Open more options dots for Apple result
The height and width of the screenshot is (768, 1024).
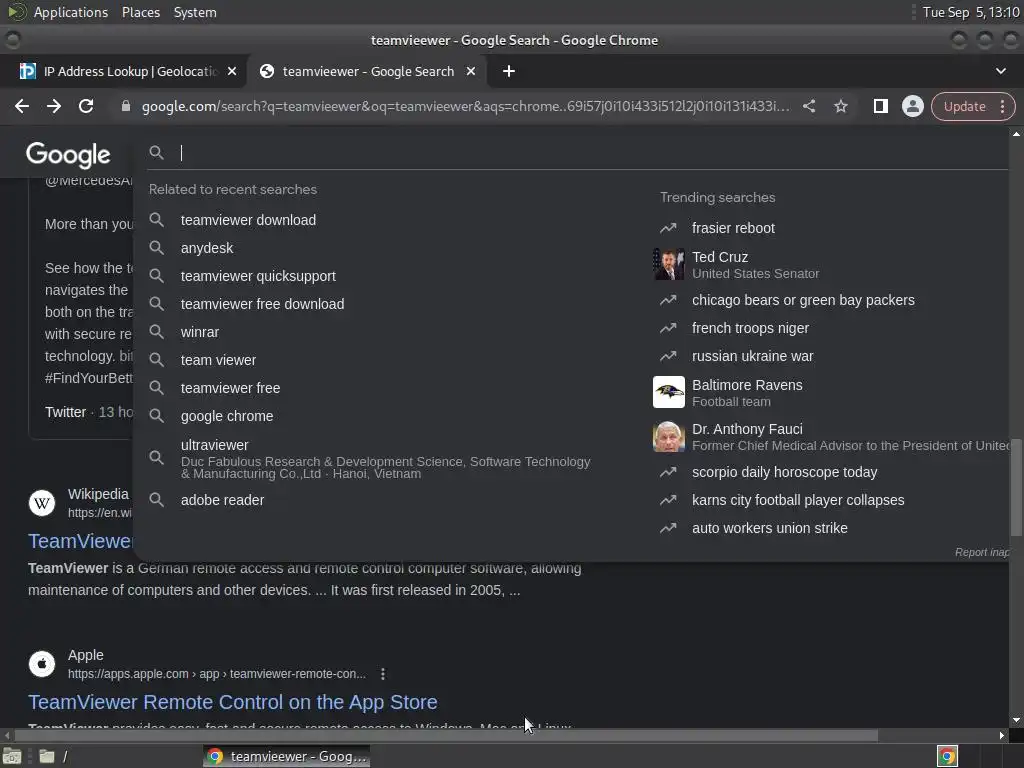click(x=383, y=674)
